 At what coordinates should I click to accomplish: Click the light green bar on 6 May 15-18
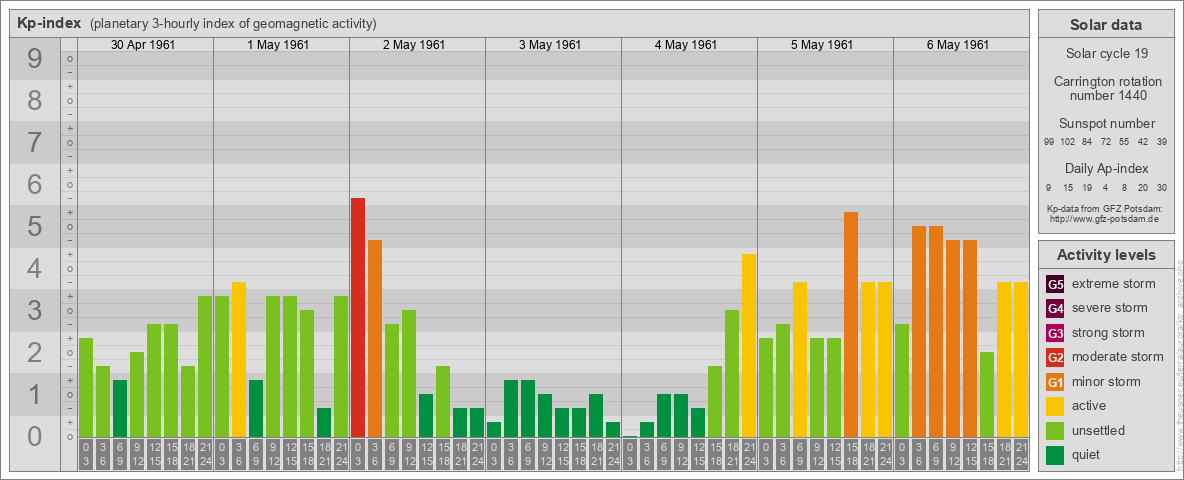click(987, 395)
